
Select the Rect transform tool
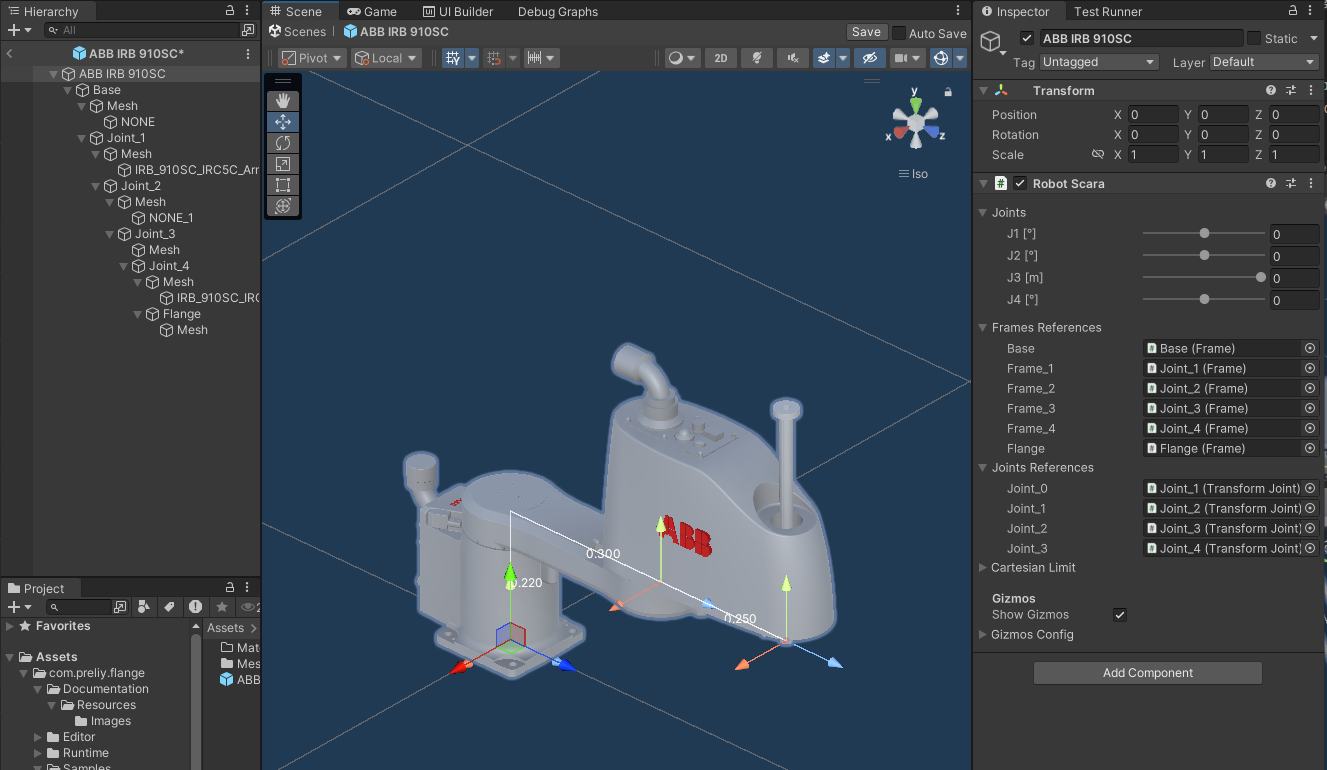283,185
